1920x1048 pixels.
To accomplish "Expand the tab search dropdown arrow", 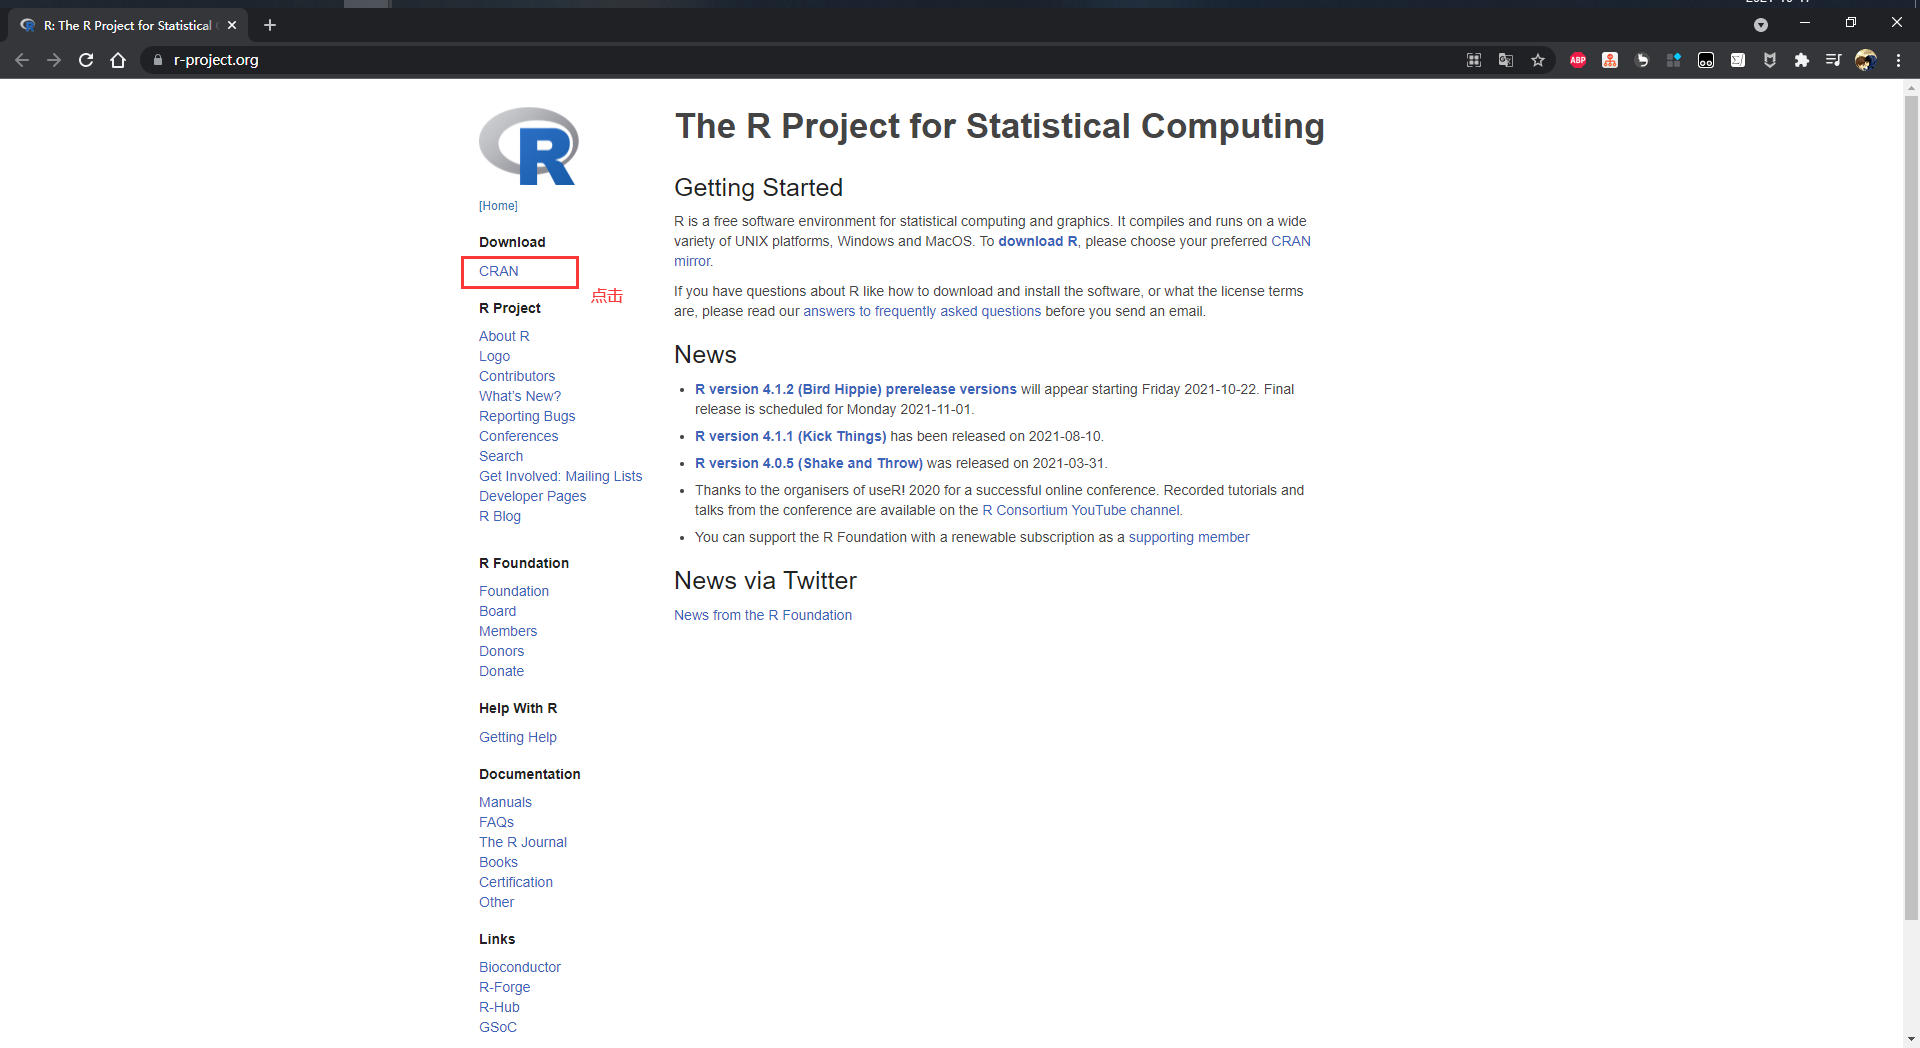I will (x=1761, y=25).
